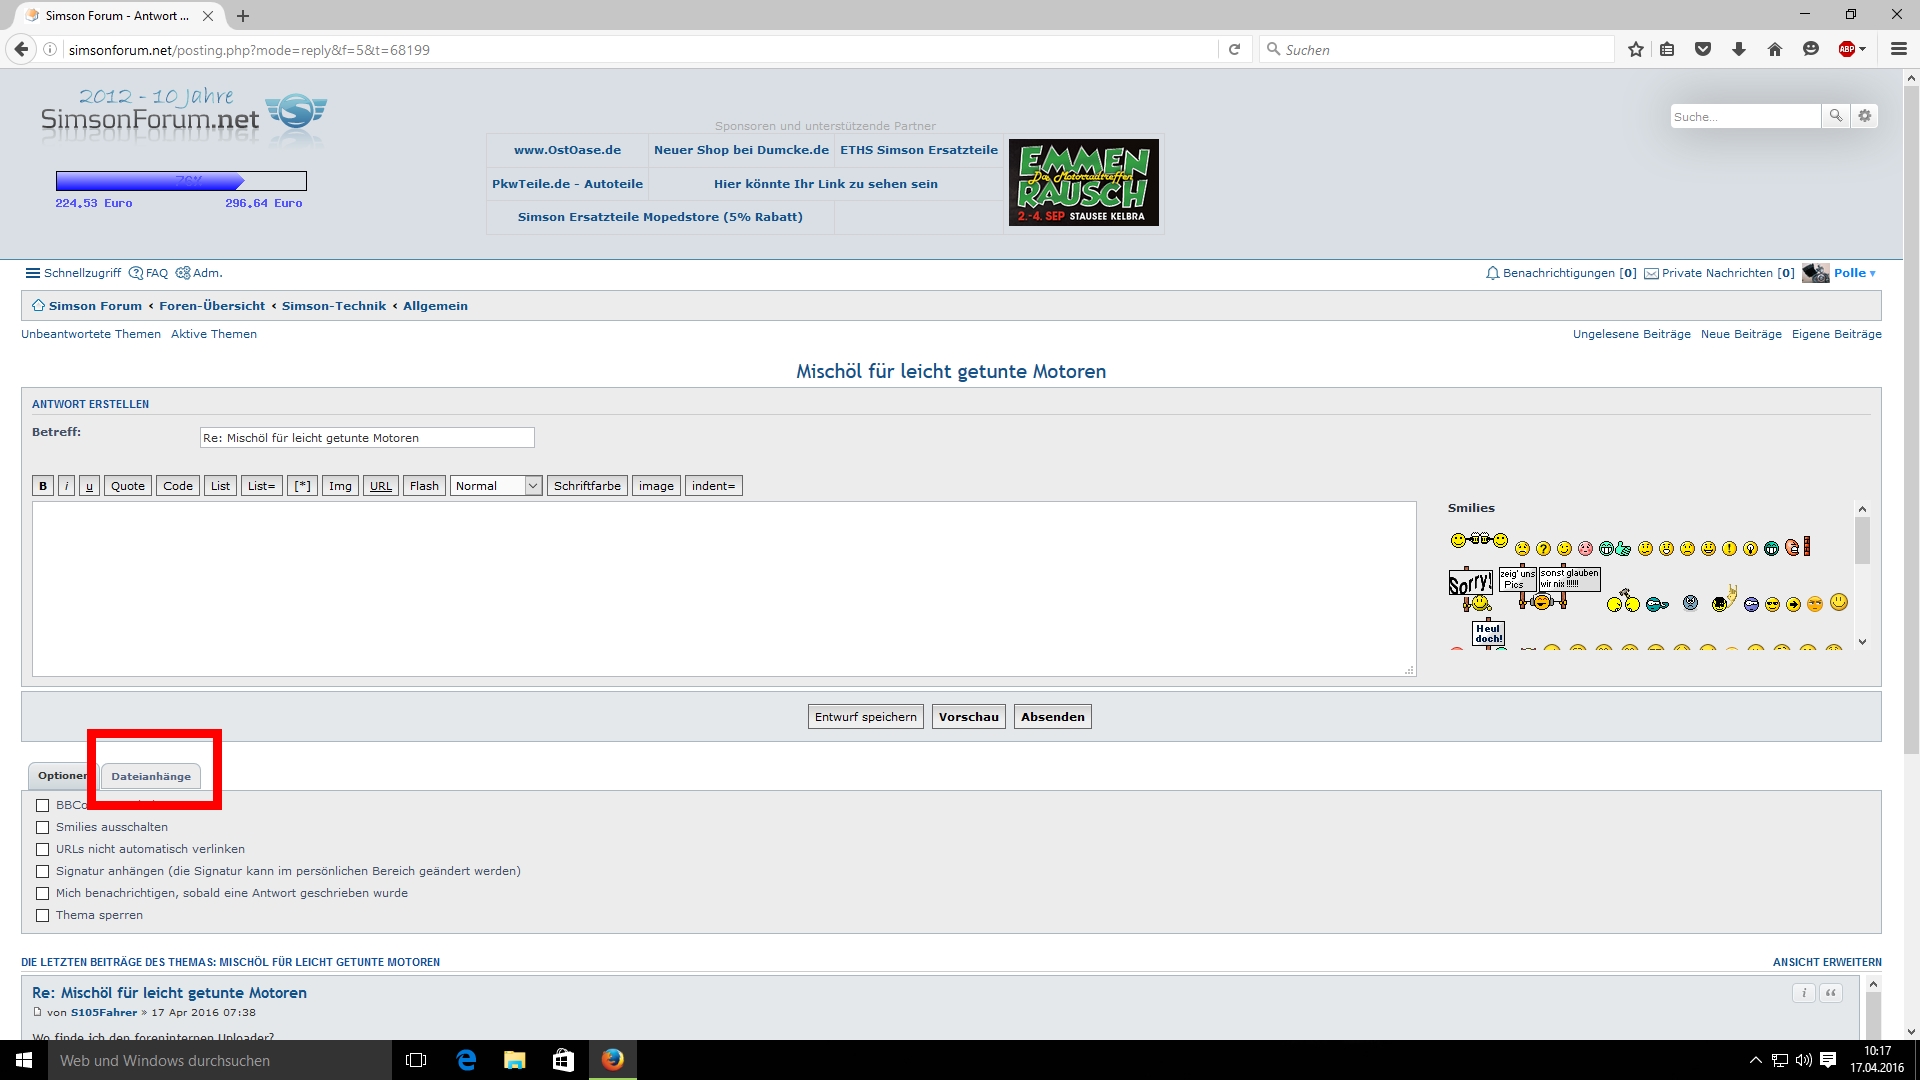Open the Action Center notification icon
1920x1080 pixels.
tap(1828, 1060)
